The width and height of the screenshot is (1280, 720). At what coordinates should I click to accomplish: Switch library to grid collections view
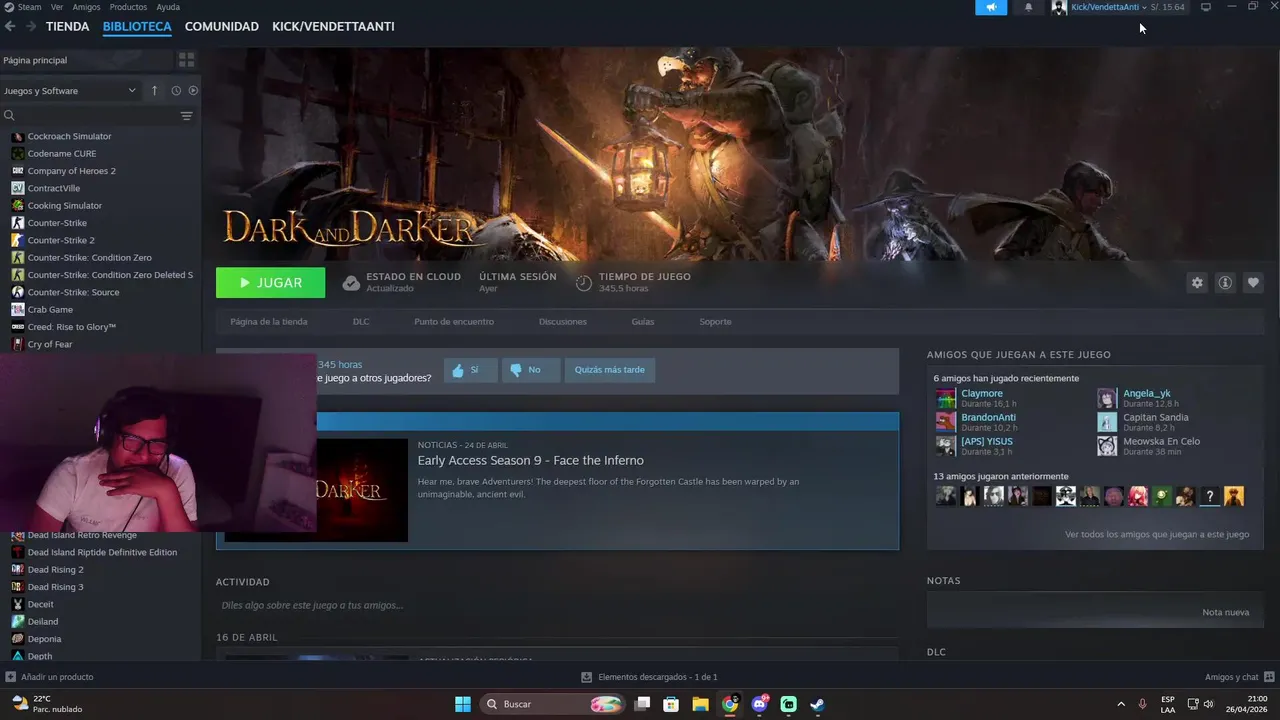pyautogui.click(x=186, y=60)
